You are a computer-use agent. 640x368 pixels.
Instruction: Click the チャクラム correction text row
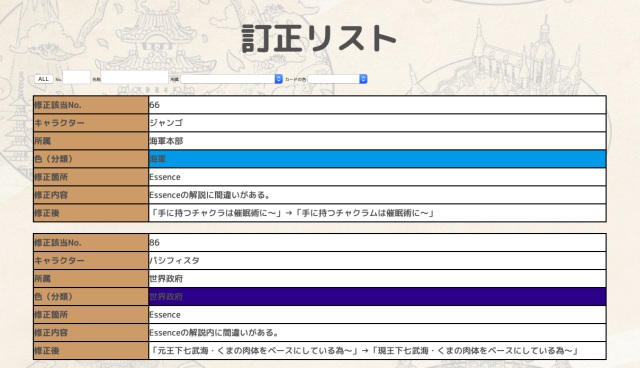377,213
